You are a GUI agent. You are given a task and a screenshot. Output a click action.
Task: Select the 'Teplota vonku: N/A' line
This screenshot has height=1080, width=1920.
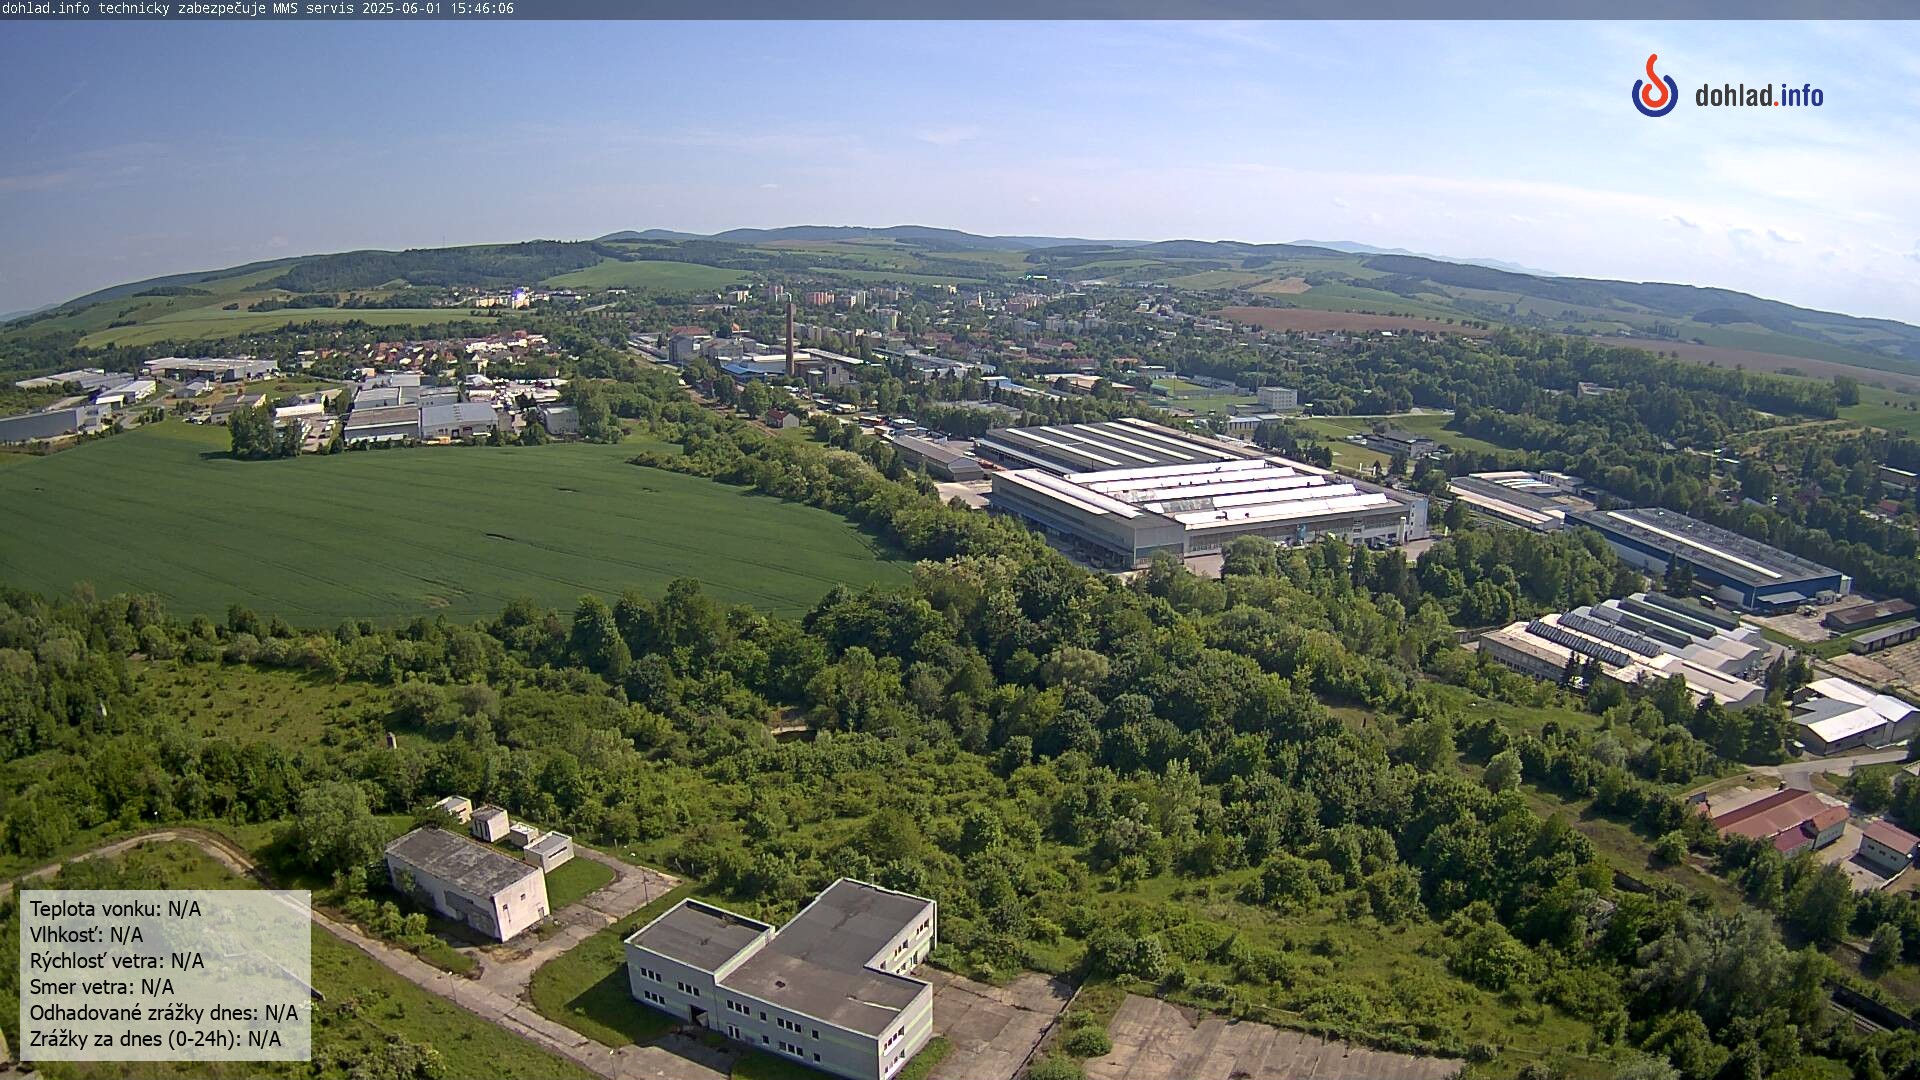point(115,909)
